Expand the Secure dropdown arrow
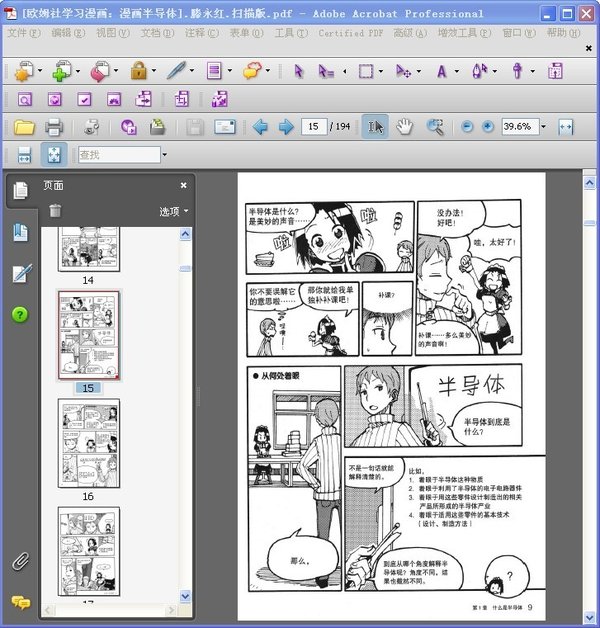The width and height of the screenshot is (600, 628). 154,71
